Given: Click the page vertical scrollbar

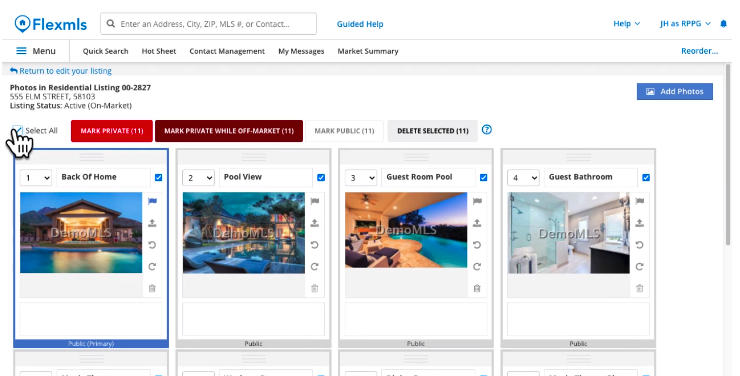Looking at the screenshot, I should pyautogui.click(x=728, y=155).
